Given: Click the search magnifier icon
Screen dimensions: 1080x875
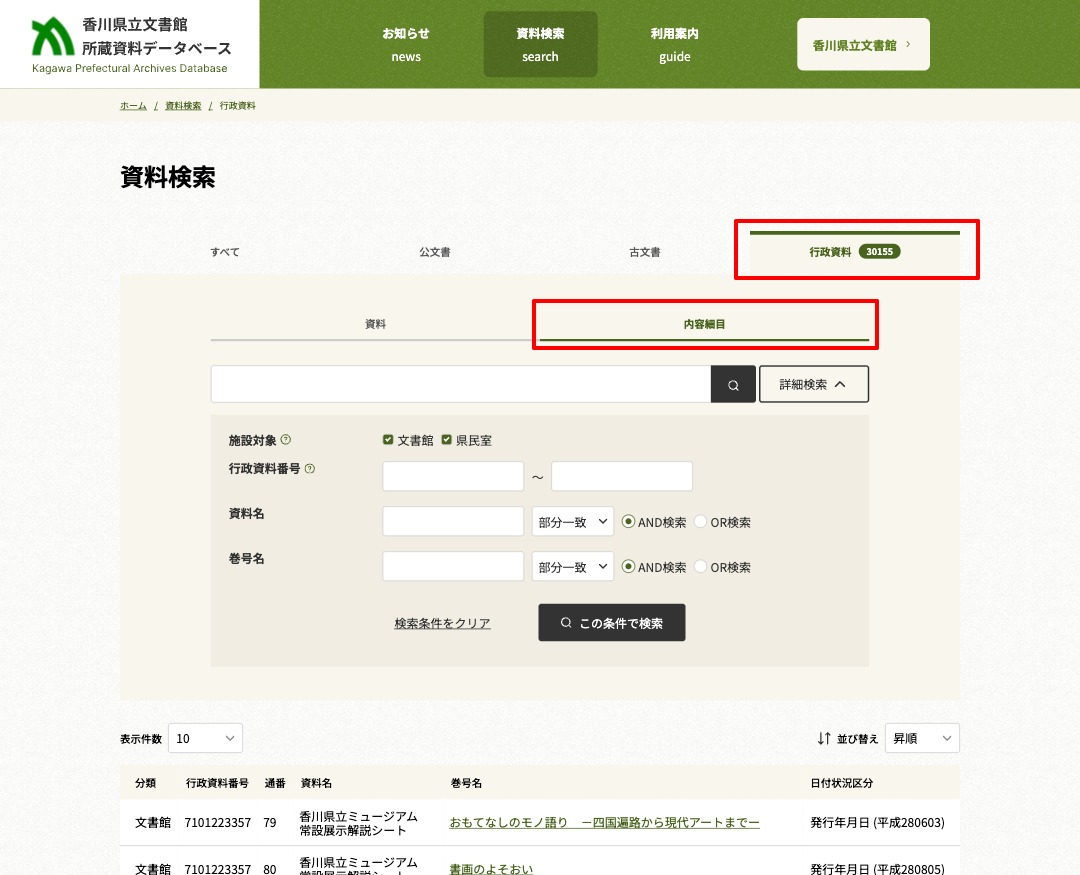Looking at the screenshot, I should pos(733,384).
